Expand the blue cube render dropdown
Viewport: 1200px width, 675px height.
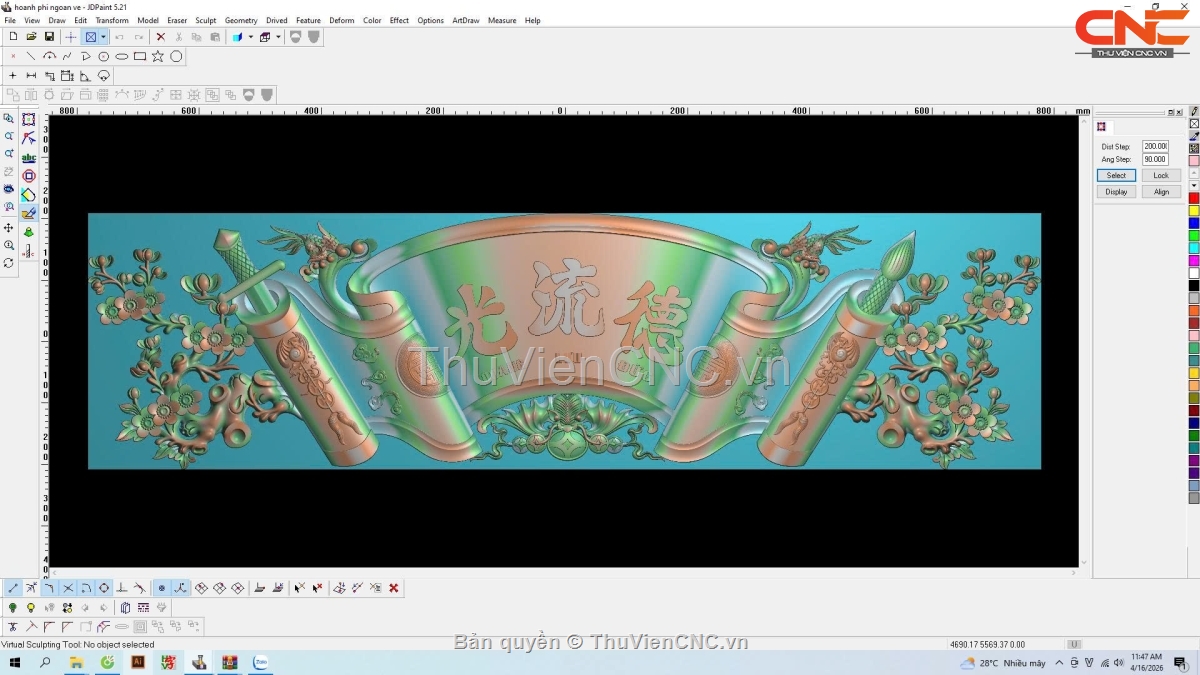(250, 37)
